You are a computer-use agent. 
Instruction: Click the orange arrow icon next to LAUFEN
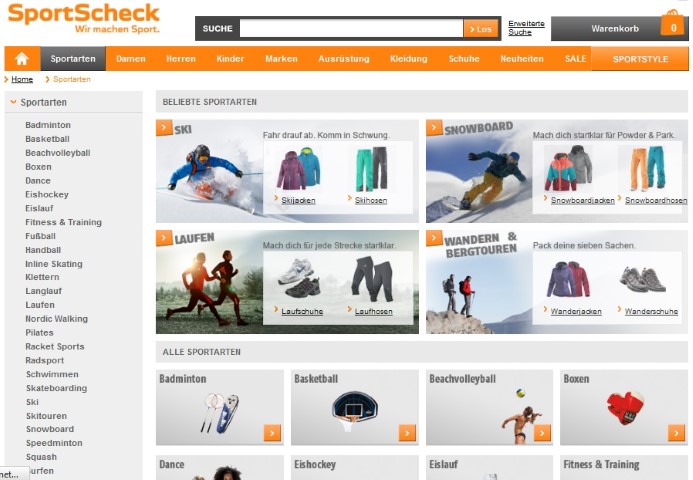(x=164, y=238)
